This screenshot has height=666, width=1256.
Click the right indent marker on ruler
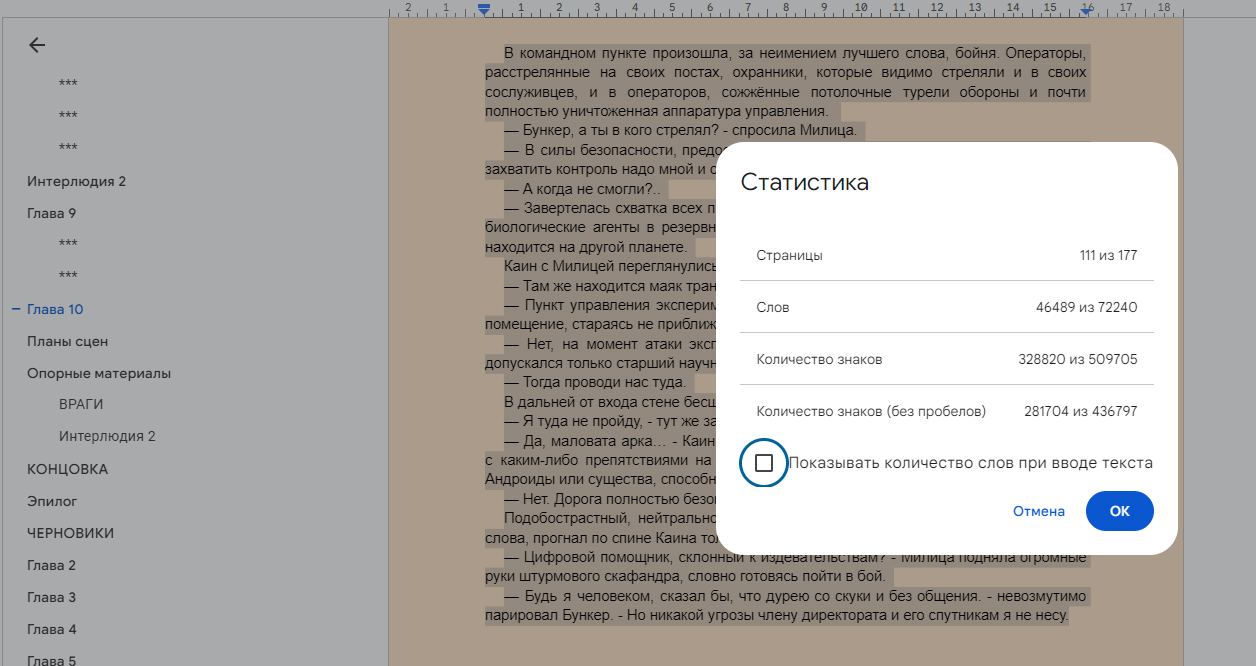click(1087, 10)
